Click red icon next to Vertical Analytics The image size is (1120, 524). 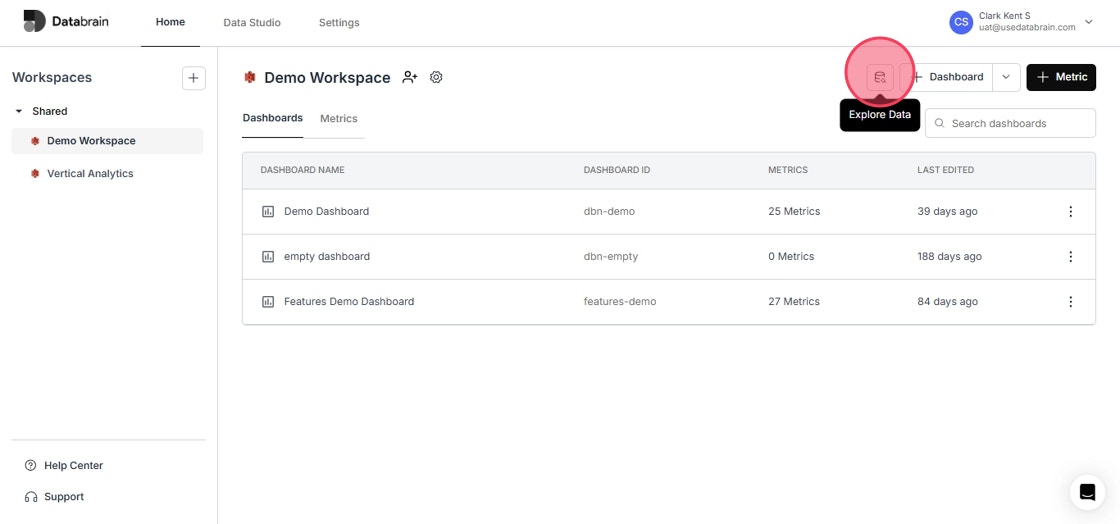(35, 173)
